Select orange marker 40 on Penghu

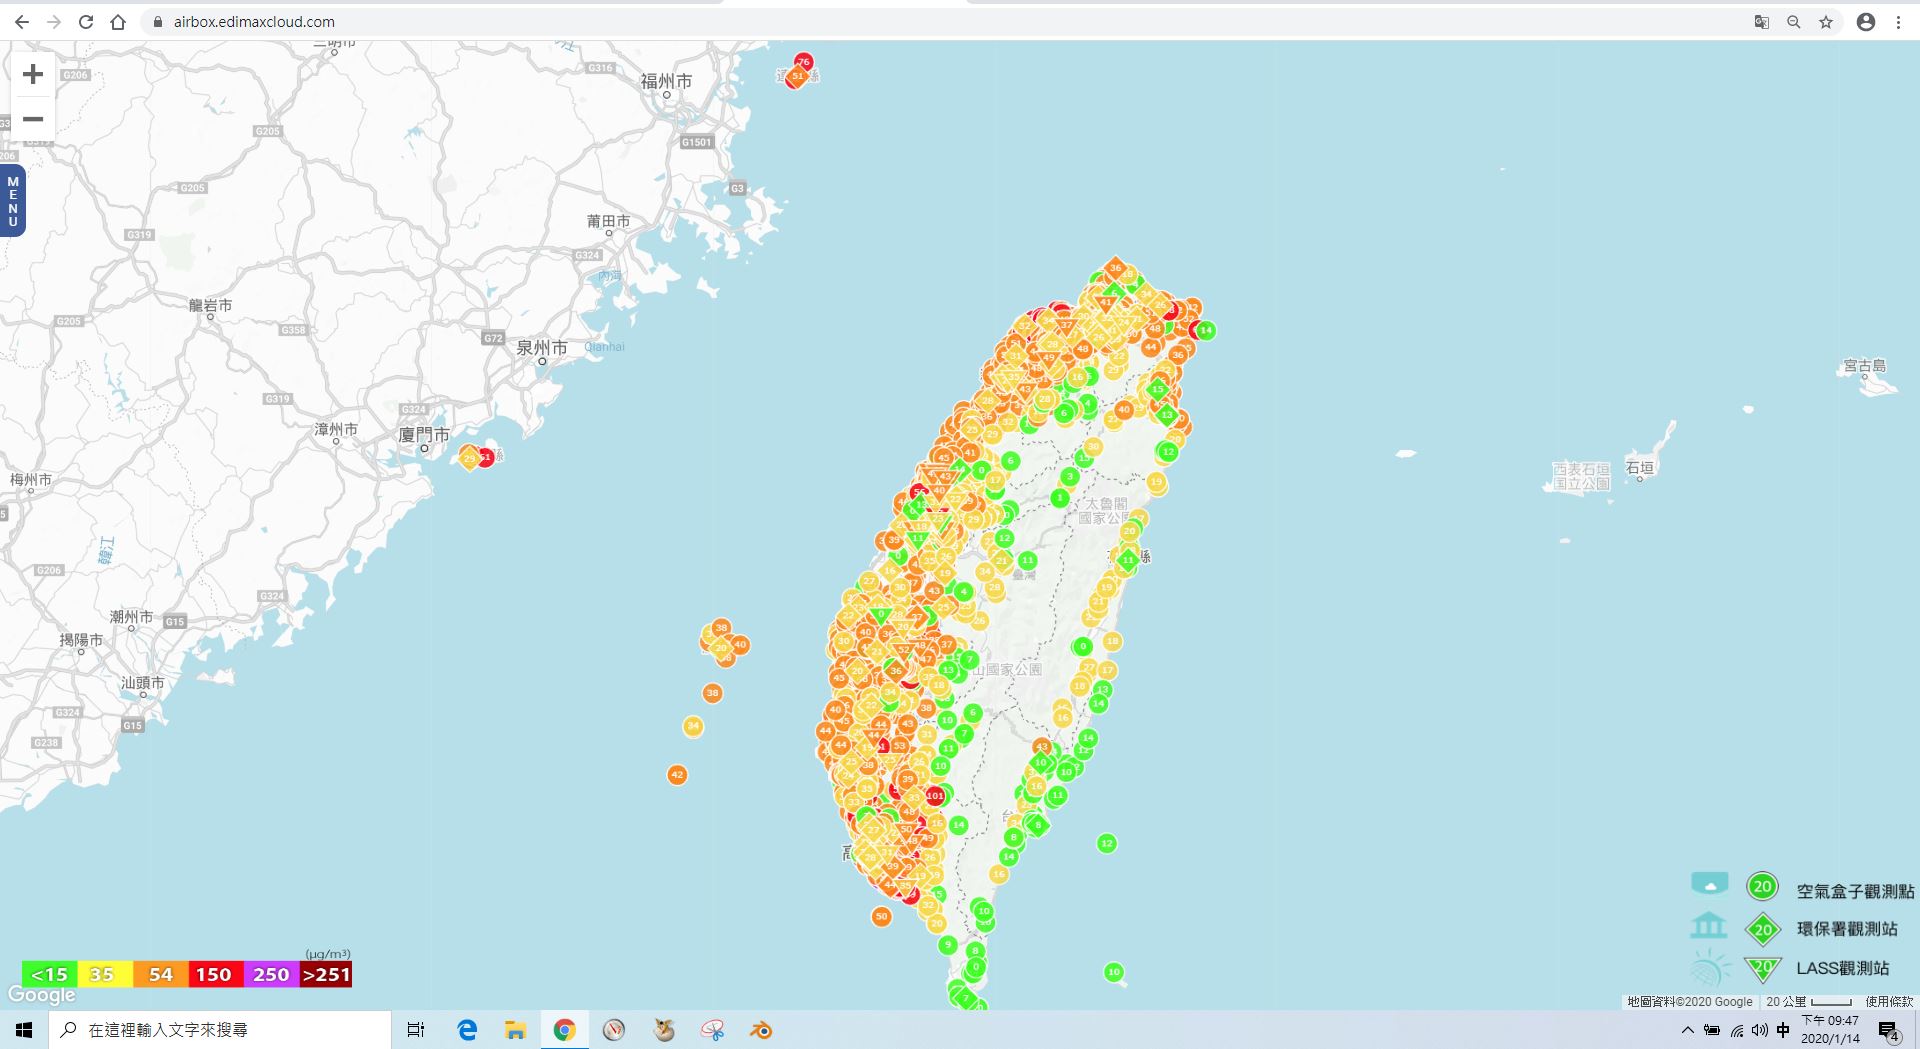tap(739, 645)
